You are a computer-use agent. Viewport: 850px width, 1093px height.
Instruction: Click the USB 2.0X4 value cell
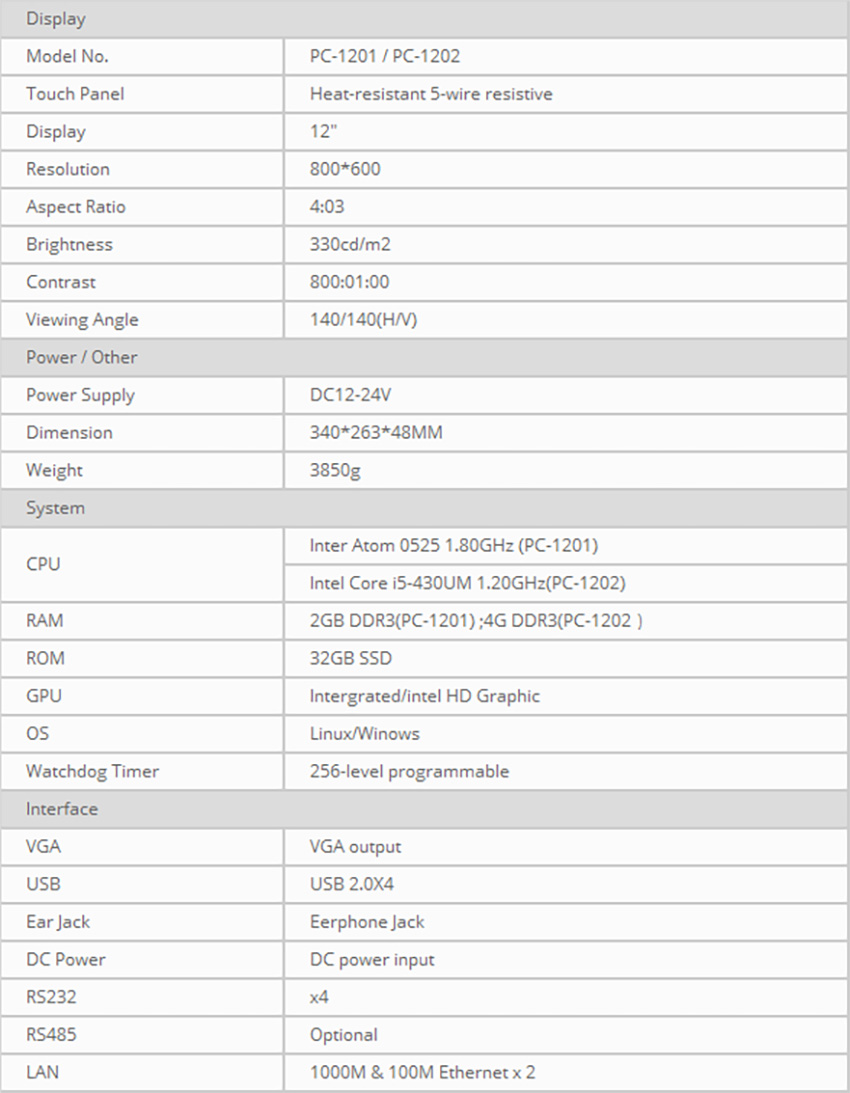355,884
